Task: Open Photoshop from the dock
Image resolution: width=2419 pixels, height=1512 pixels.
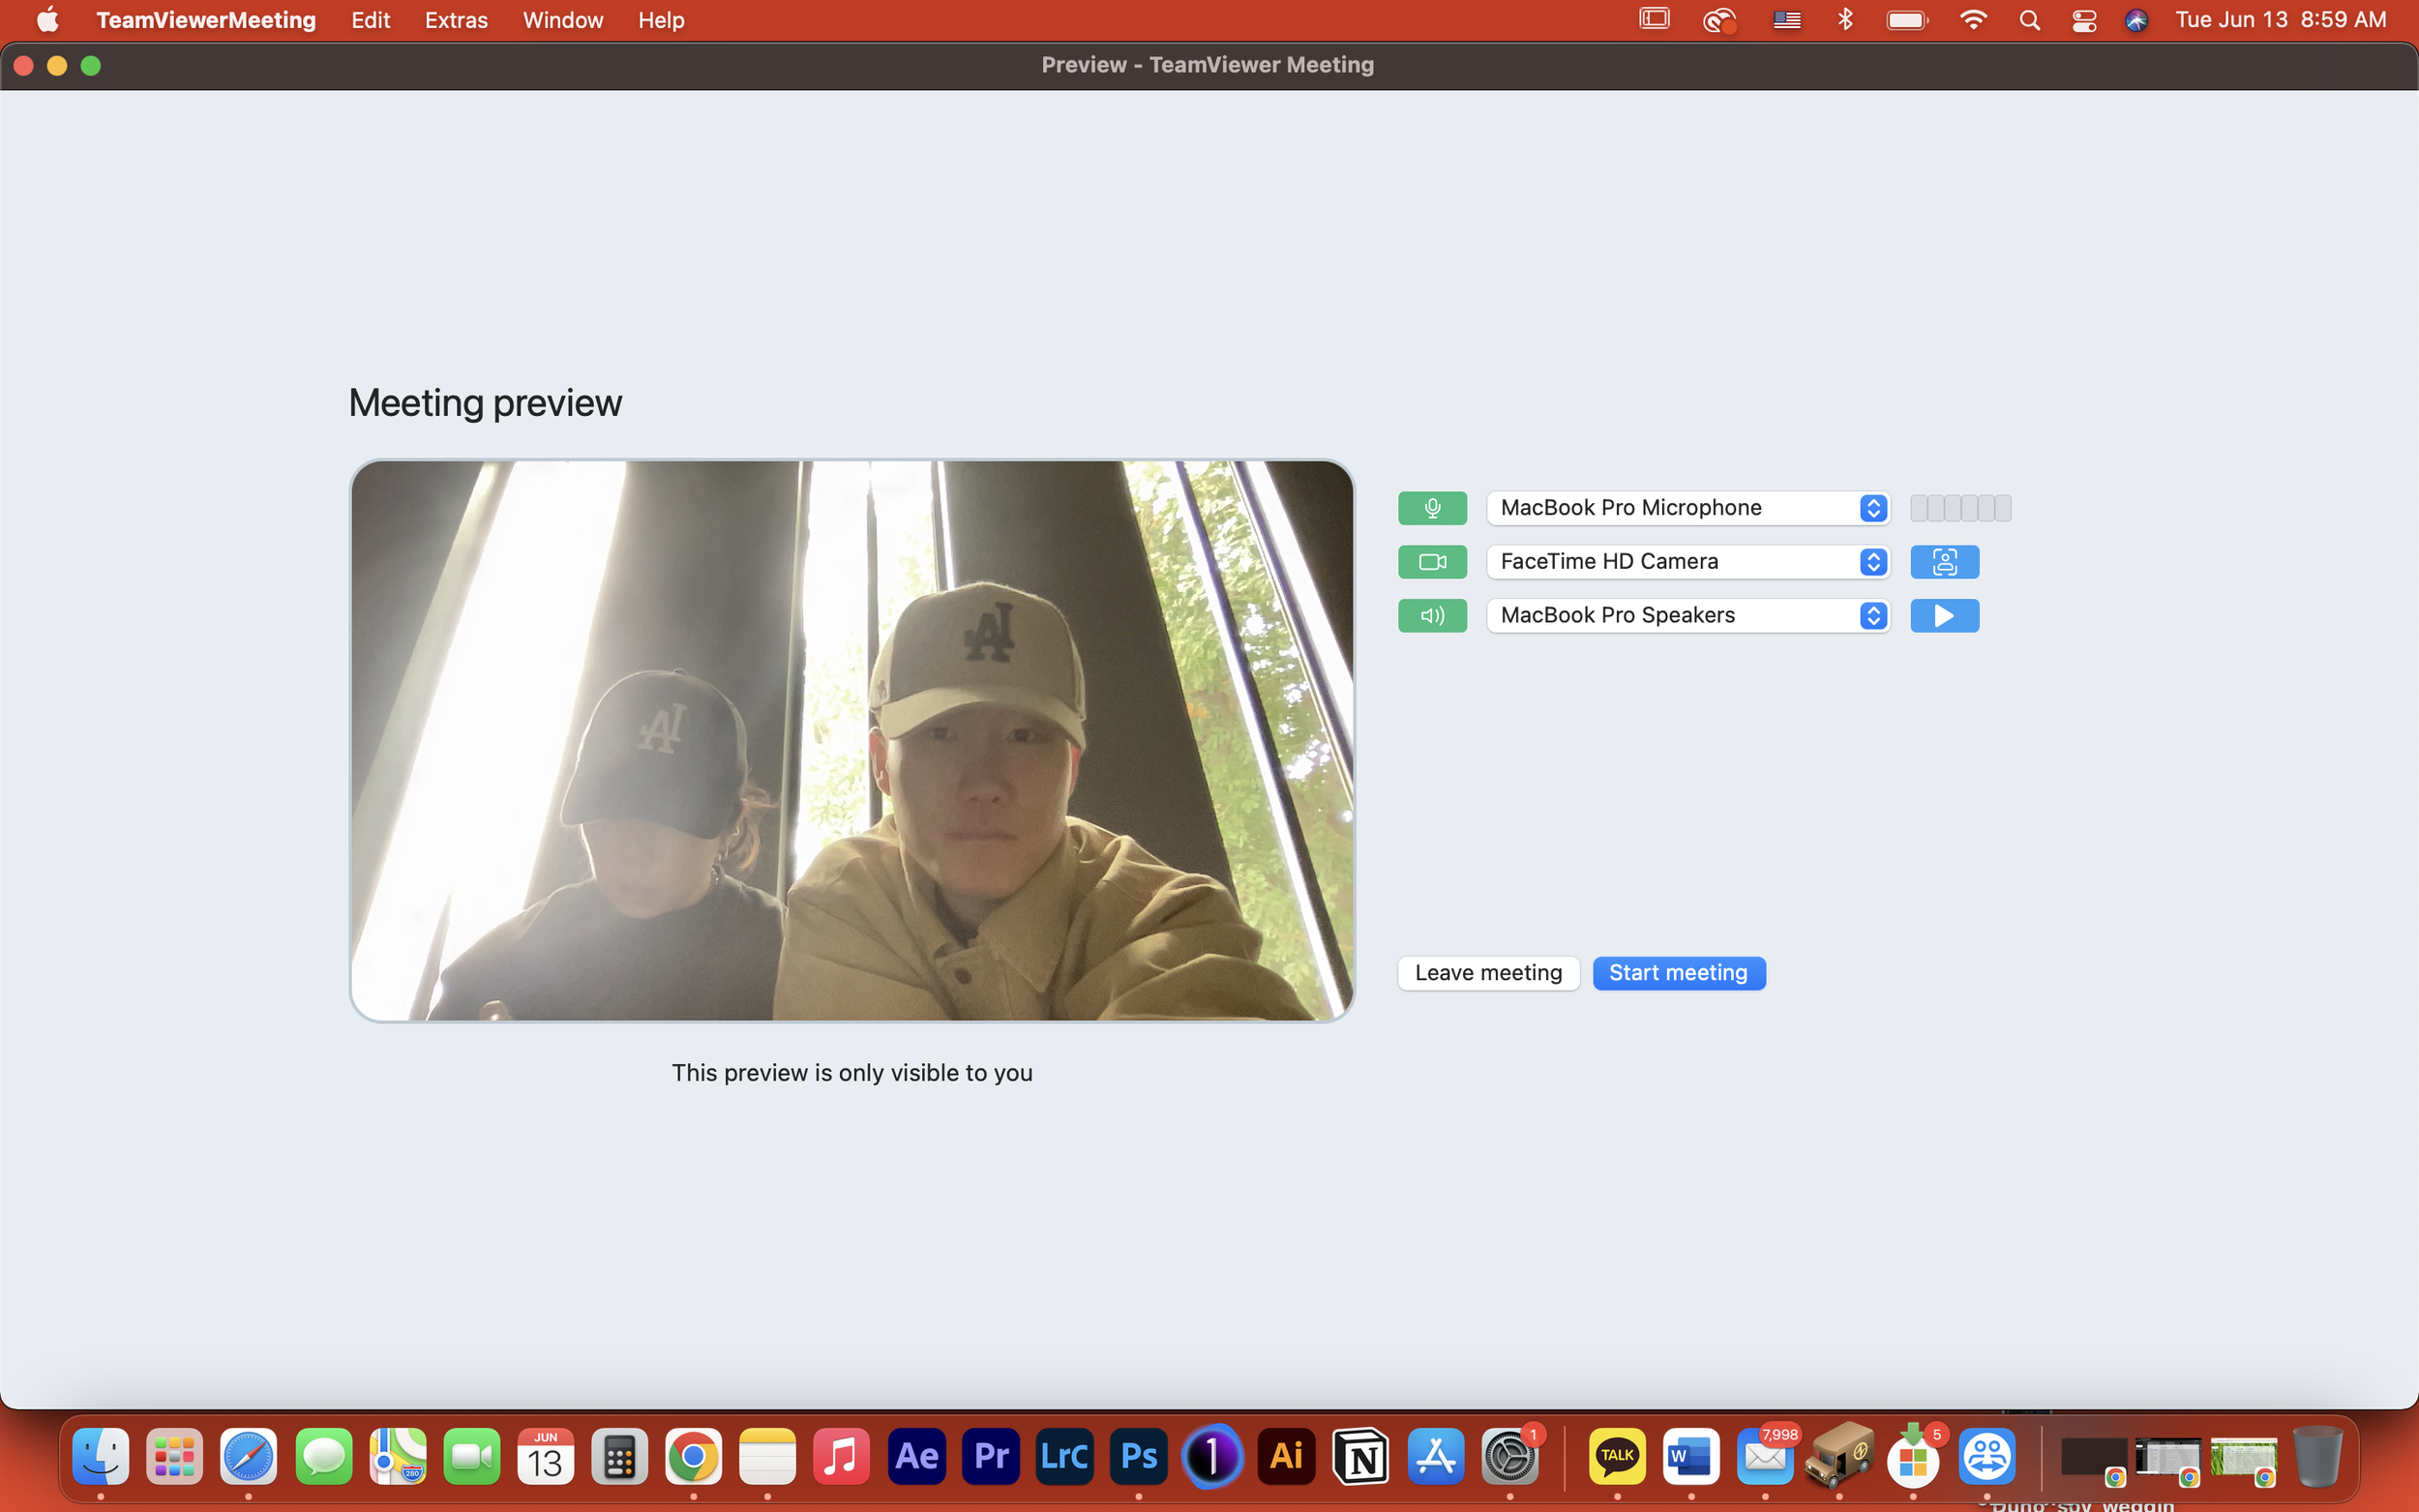Action: coord(1138,1456)
